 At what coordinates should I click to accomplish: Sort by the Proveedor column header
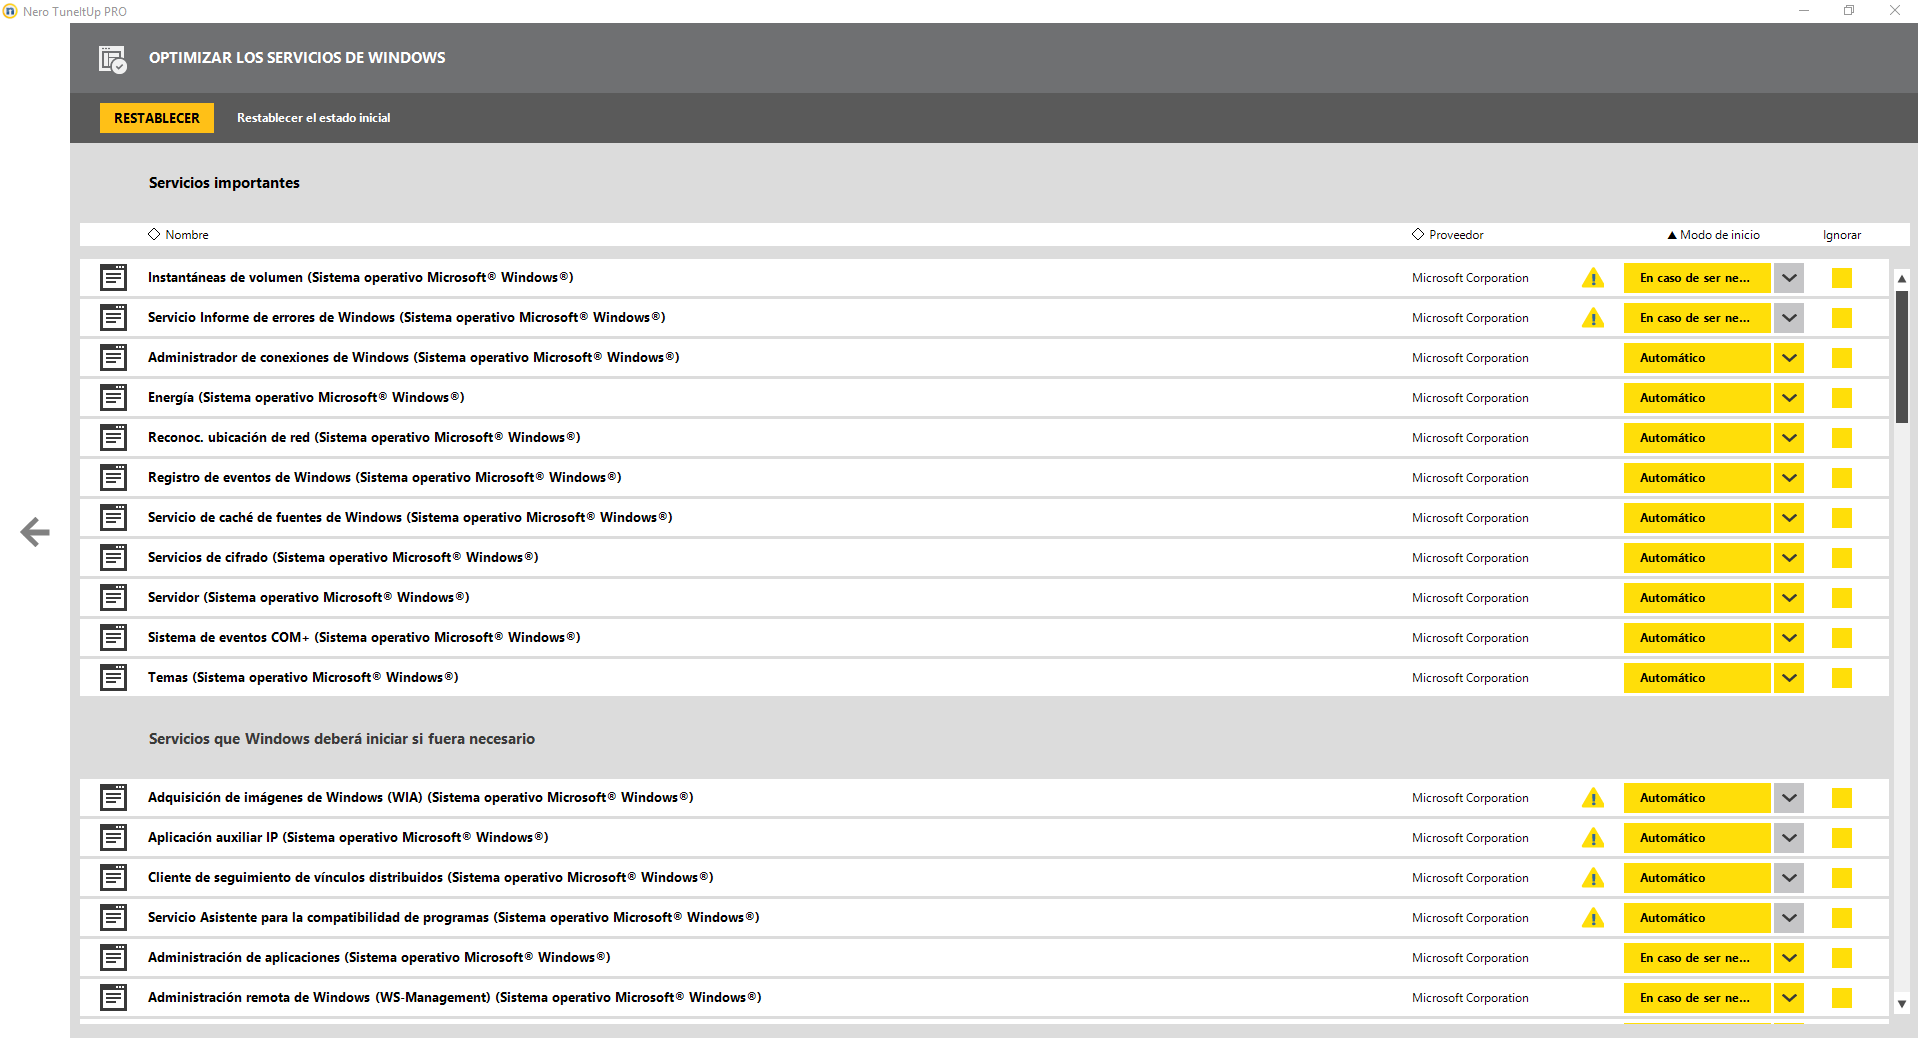click(x=1447, y=235)
